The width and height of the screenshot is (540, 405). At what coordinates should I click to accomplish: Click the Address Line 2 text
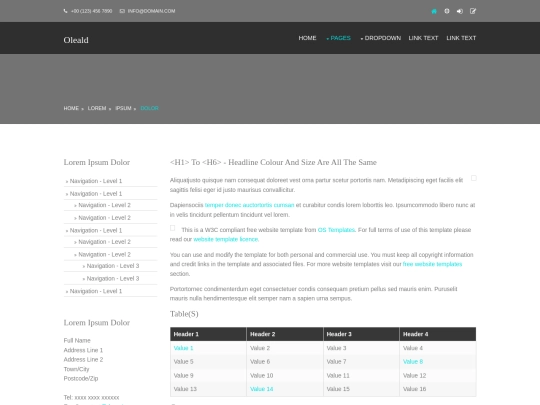[x=83, y=359]
